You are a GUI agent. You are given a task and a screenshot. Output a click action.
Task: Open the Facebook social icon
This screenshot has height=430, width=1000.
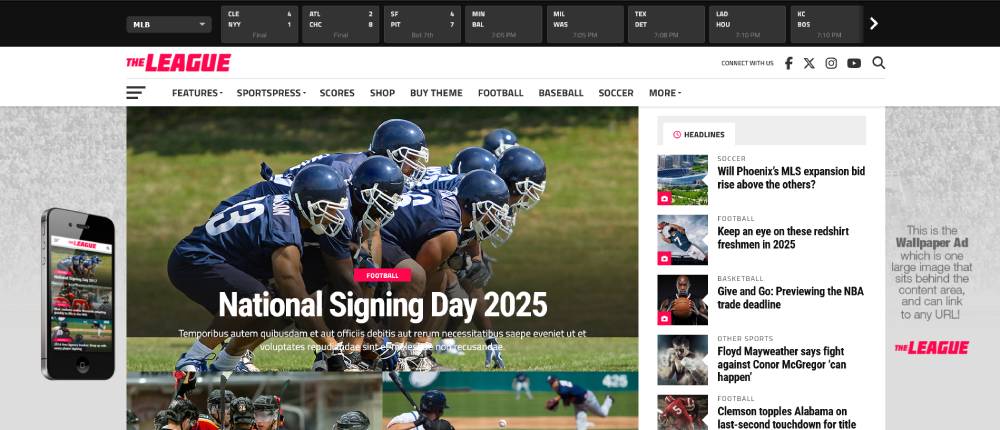[x=788, y=63]
